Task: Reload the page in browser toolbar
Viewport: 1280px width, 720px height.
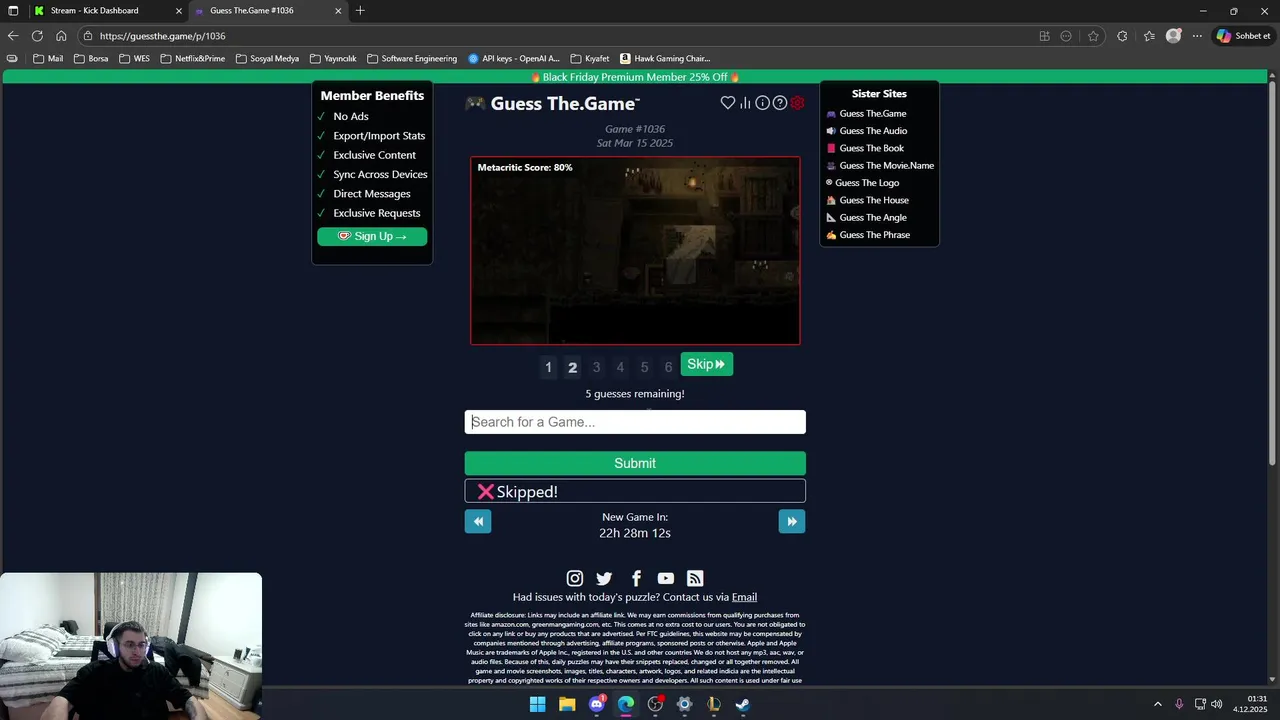Action: (37, 36)
